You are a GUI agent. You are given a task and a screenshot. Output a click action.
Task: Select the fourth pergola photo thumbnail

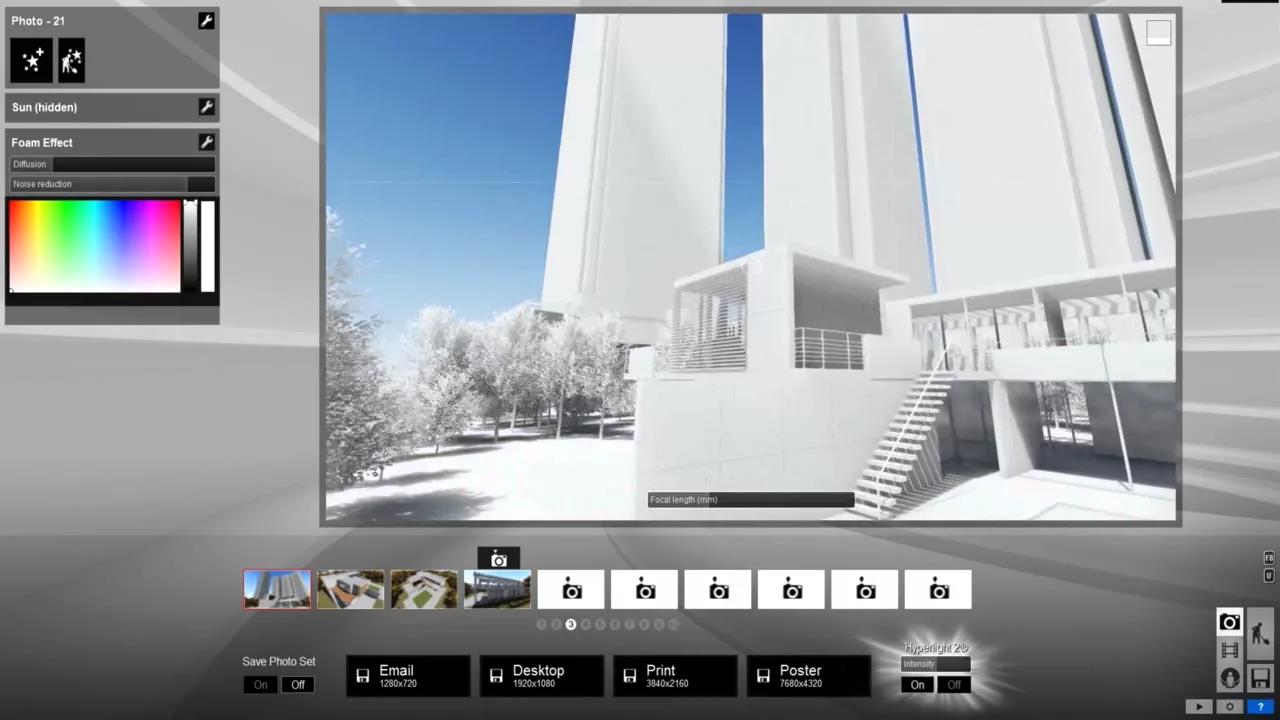point(497,589)
